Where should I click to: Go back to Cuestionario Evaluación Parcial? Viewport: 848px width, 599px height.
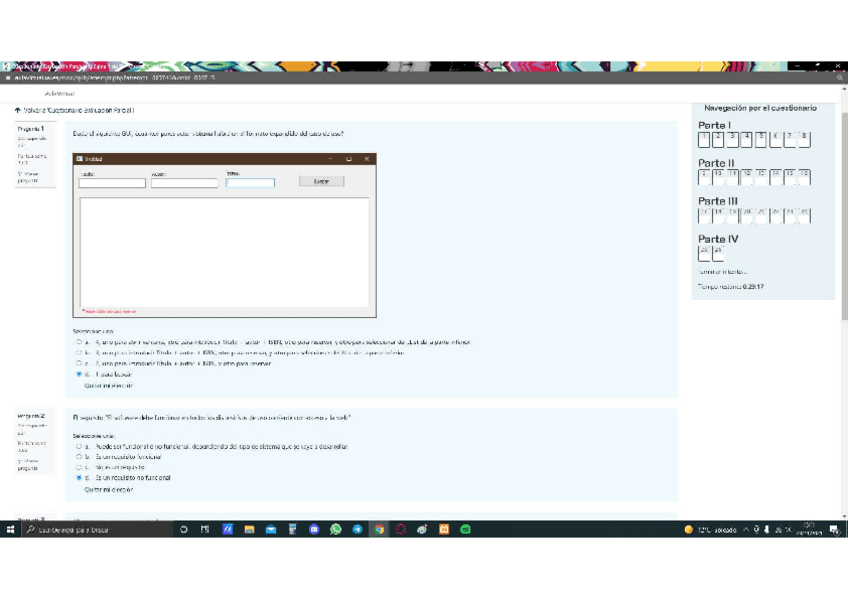point(79,110)
